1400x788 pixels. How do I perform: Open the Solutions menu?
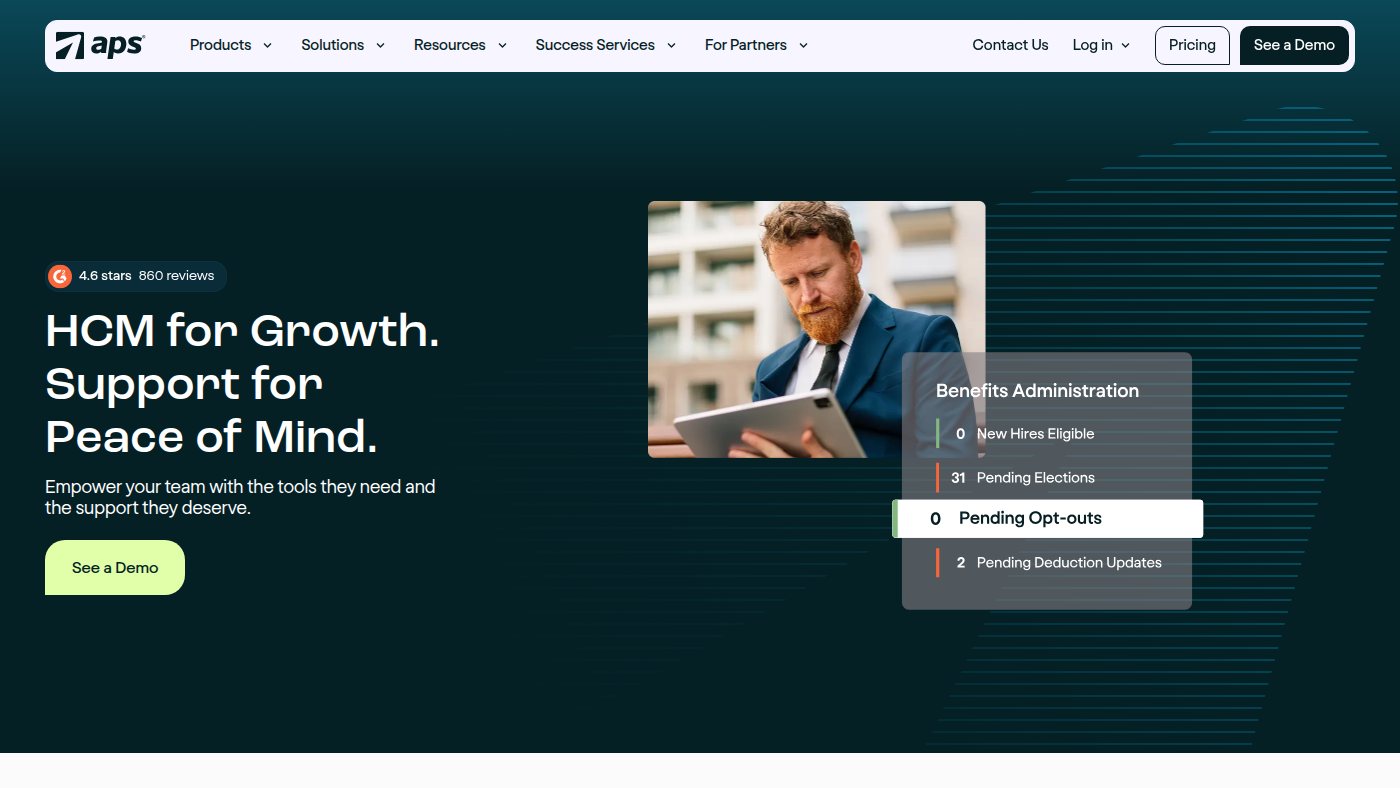coord(333,45)
